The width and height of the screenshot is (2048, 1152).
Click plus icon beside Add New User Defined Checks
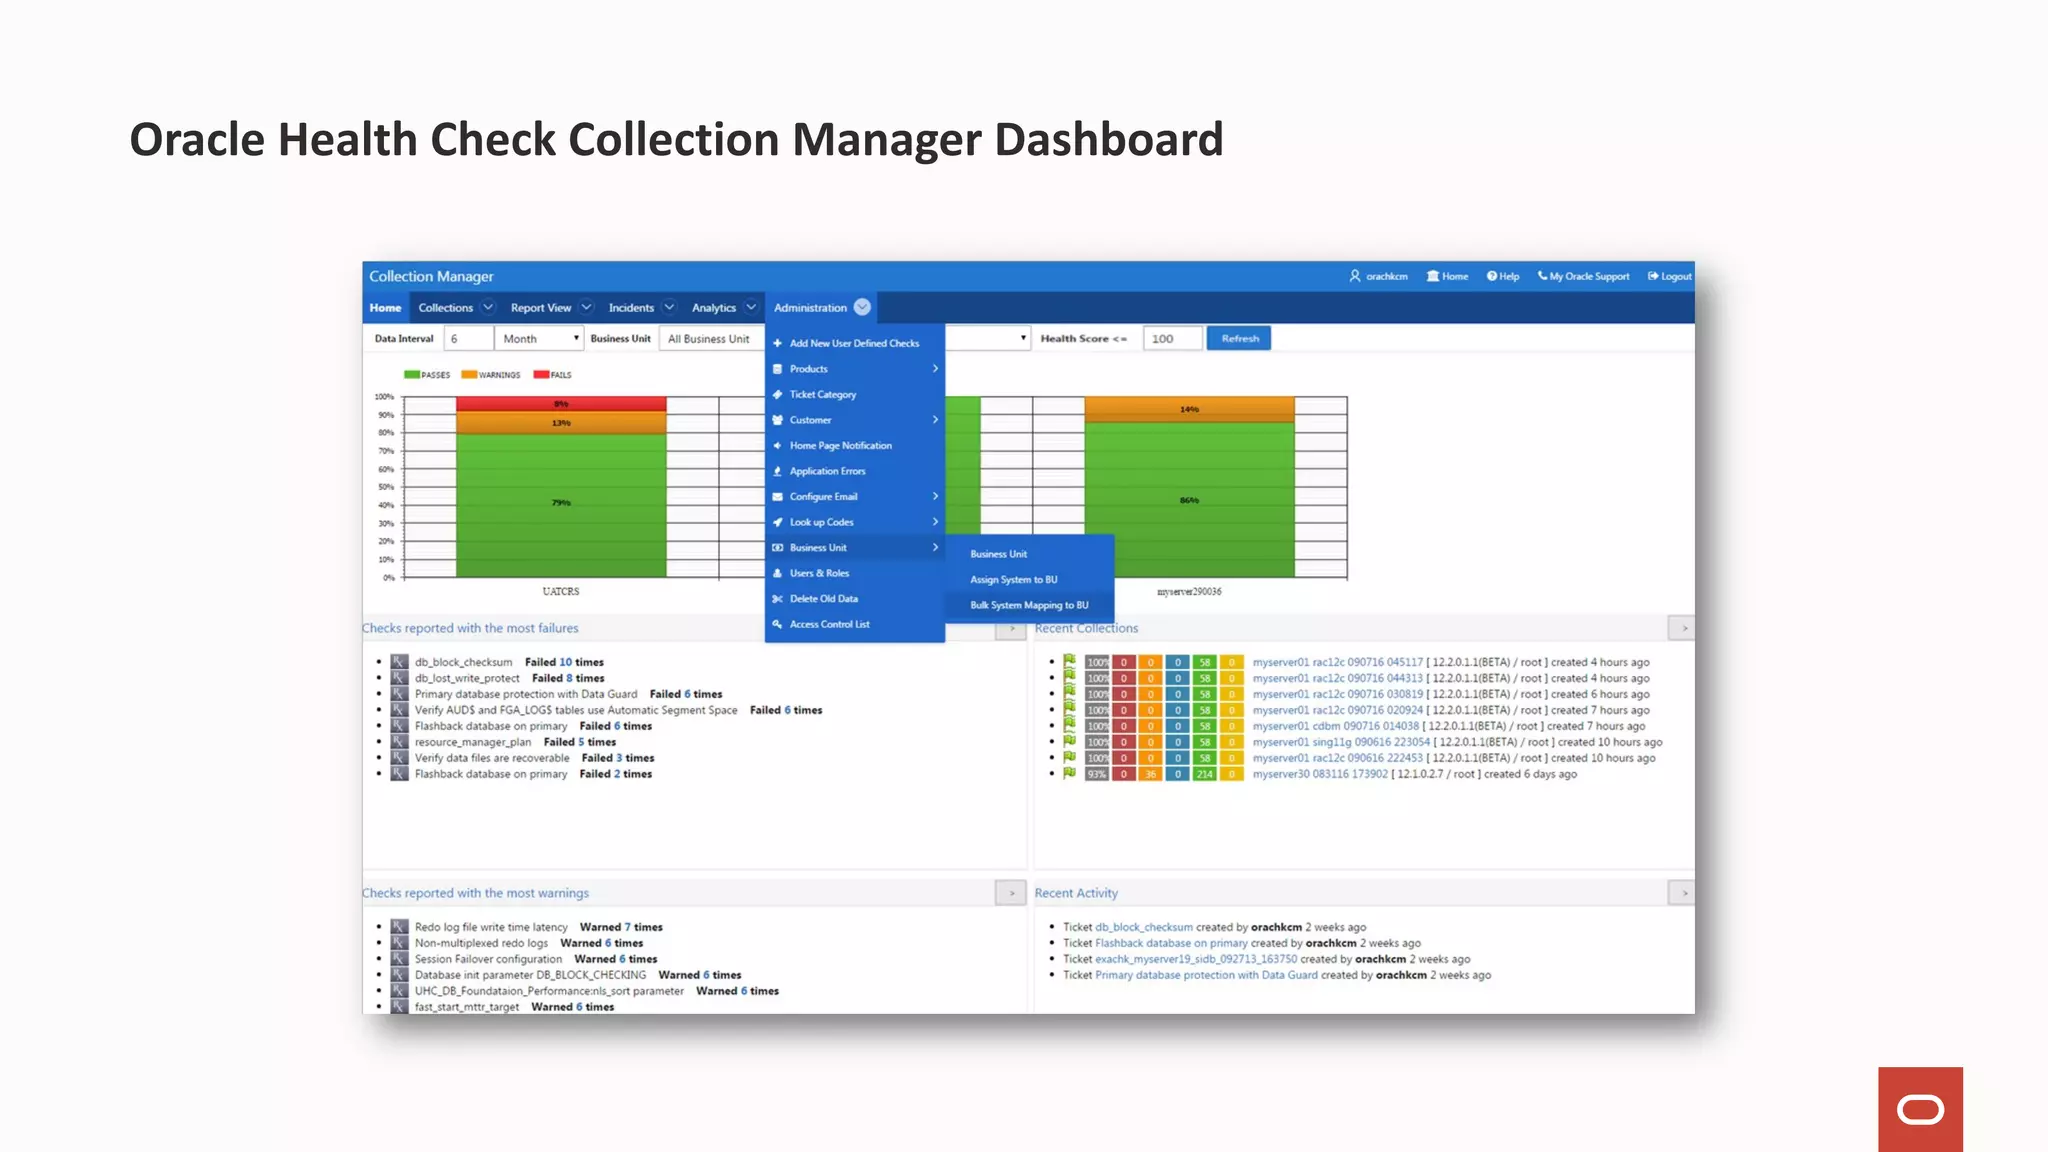[x=777, y=343]
